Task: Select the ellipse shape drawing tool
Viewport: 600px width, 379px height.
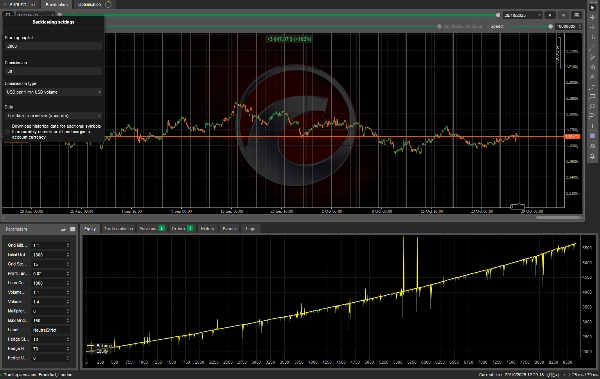Action: click(592, 106)
